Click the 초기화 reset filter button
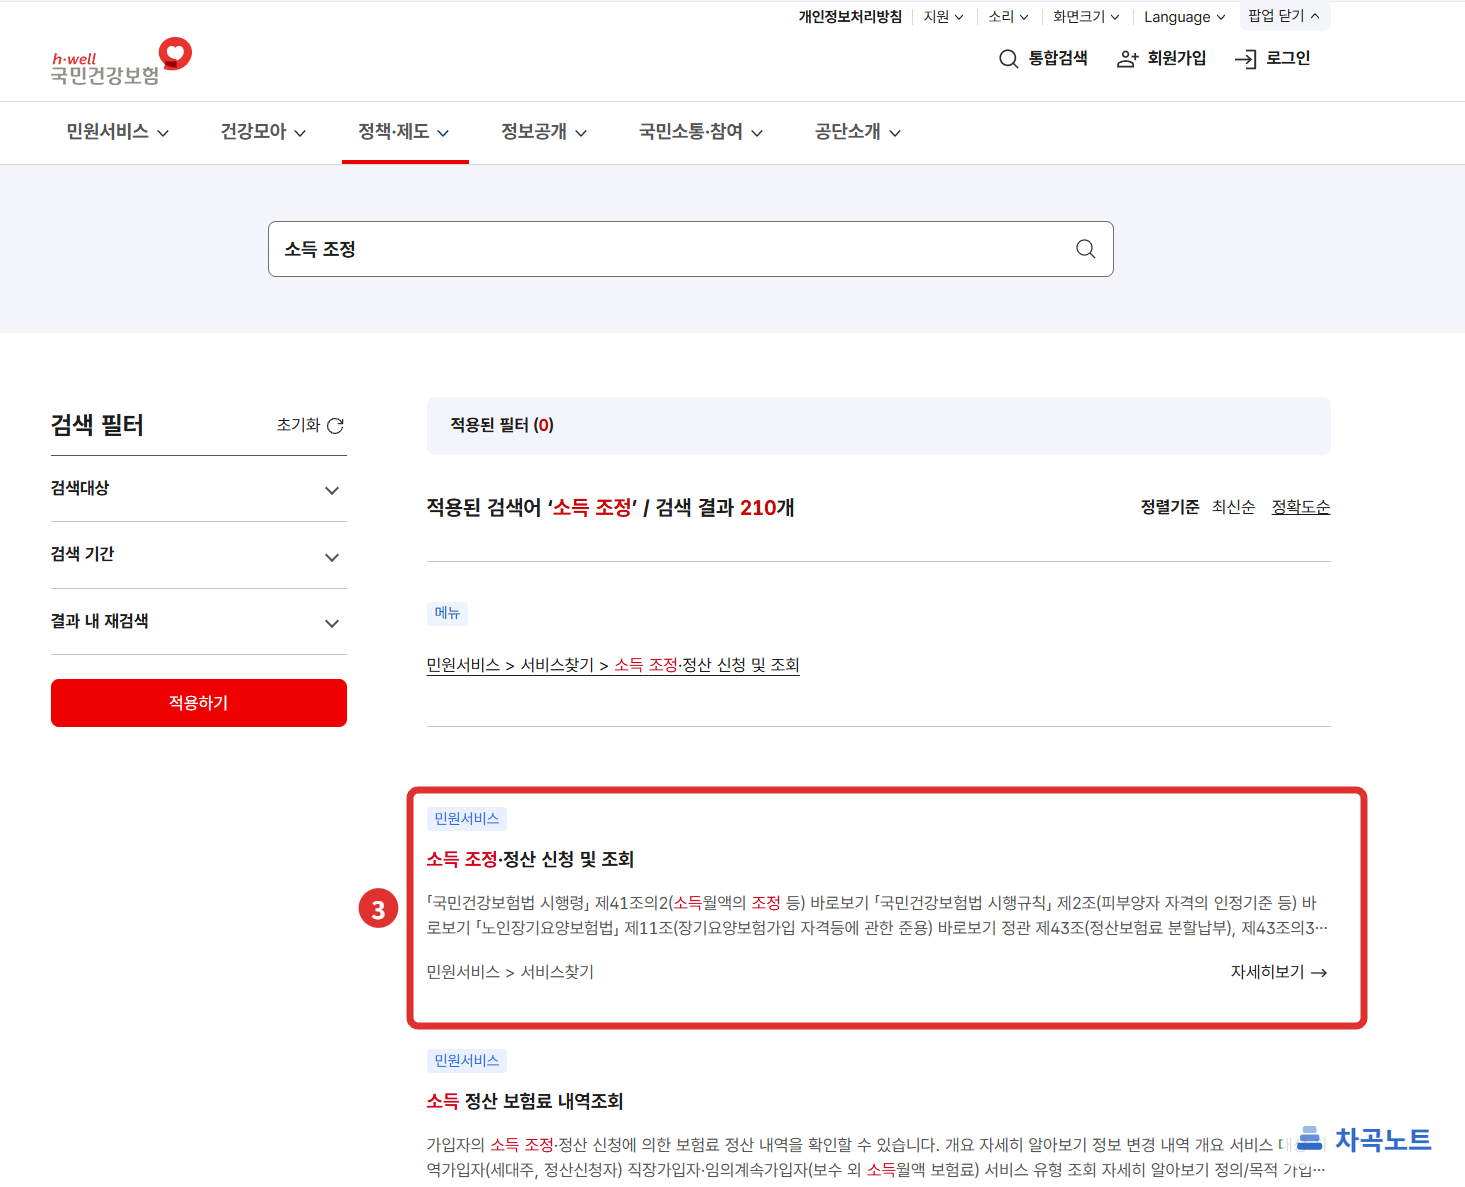The width and height of the screenshot is (1465, 1187). pos(310,425)
